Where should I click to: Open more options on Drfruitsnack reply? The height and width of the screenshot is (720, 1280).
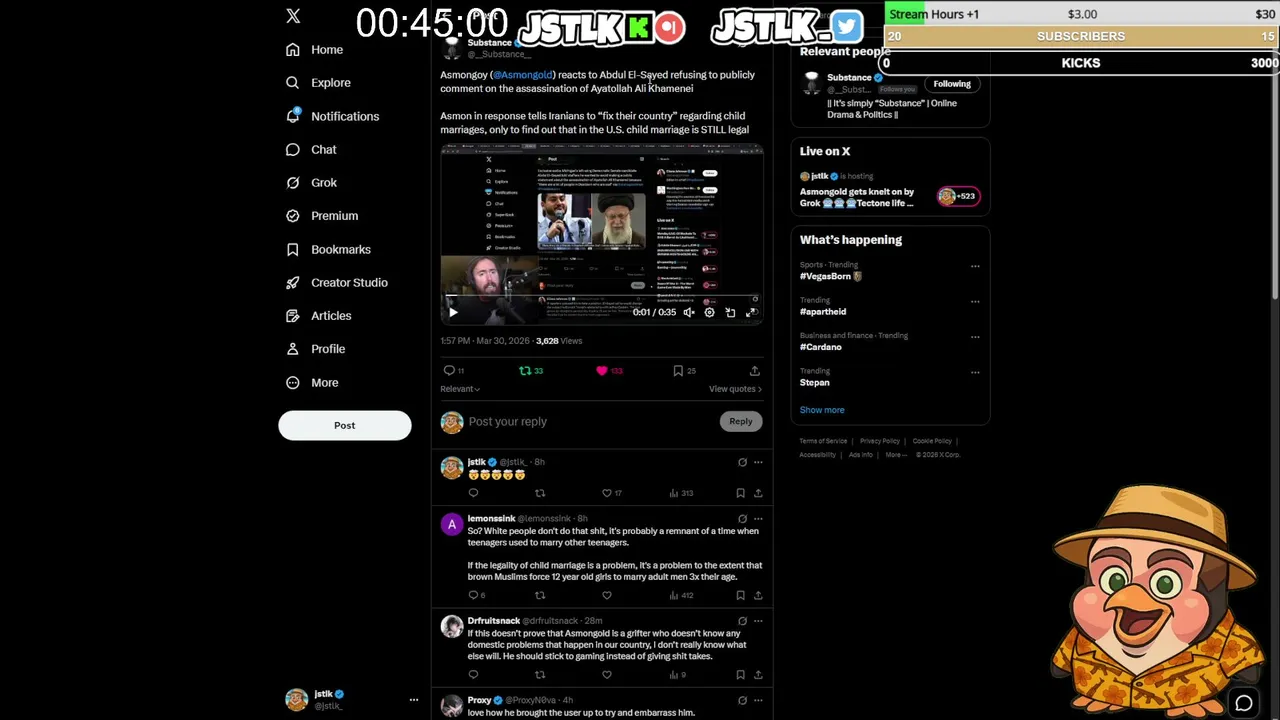[758, 621]
